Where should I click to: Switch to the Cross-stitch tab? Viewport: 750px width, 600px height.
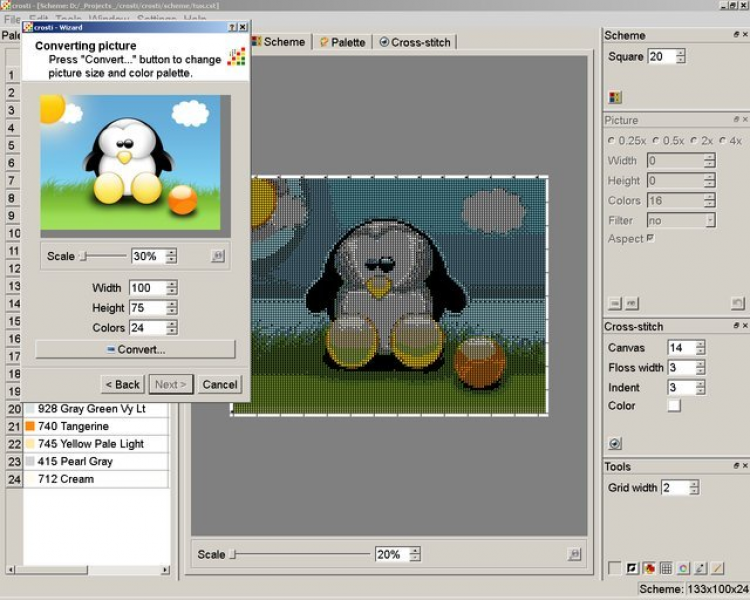coord(415,42)
